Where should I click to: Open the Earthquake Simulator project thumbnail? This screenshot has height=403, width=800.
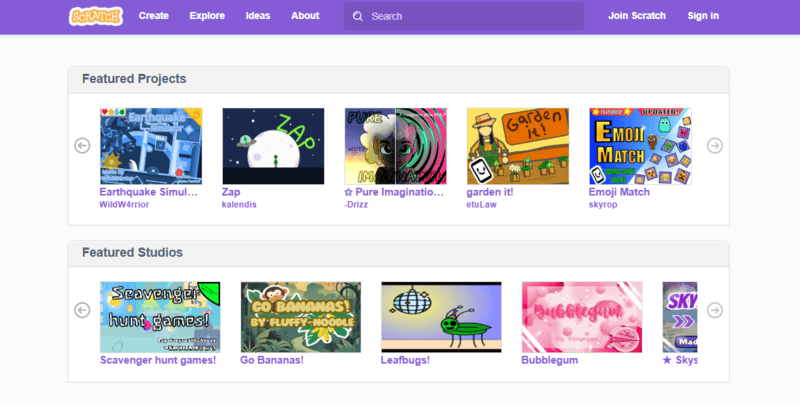click(151, 146)
